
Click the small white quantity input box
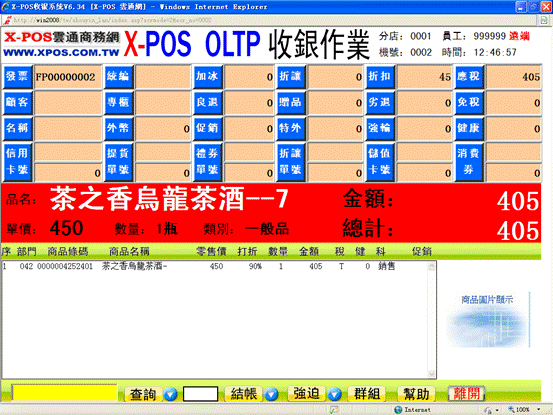tap(200, 393)
